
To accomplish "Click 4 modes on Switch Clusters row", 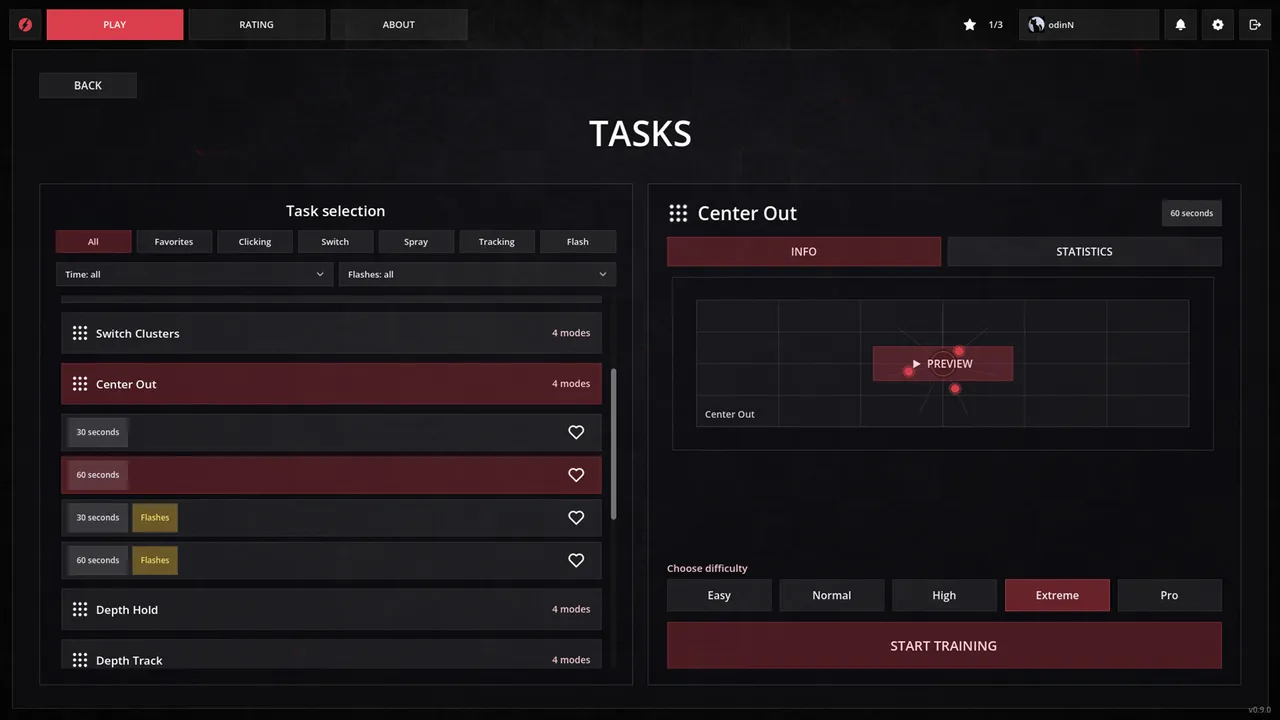I will [x=571, y=333].
